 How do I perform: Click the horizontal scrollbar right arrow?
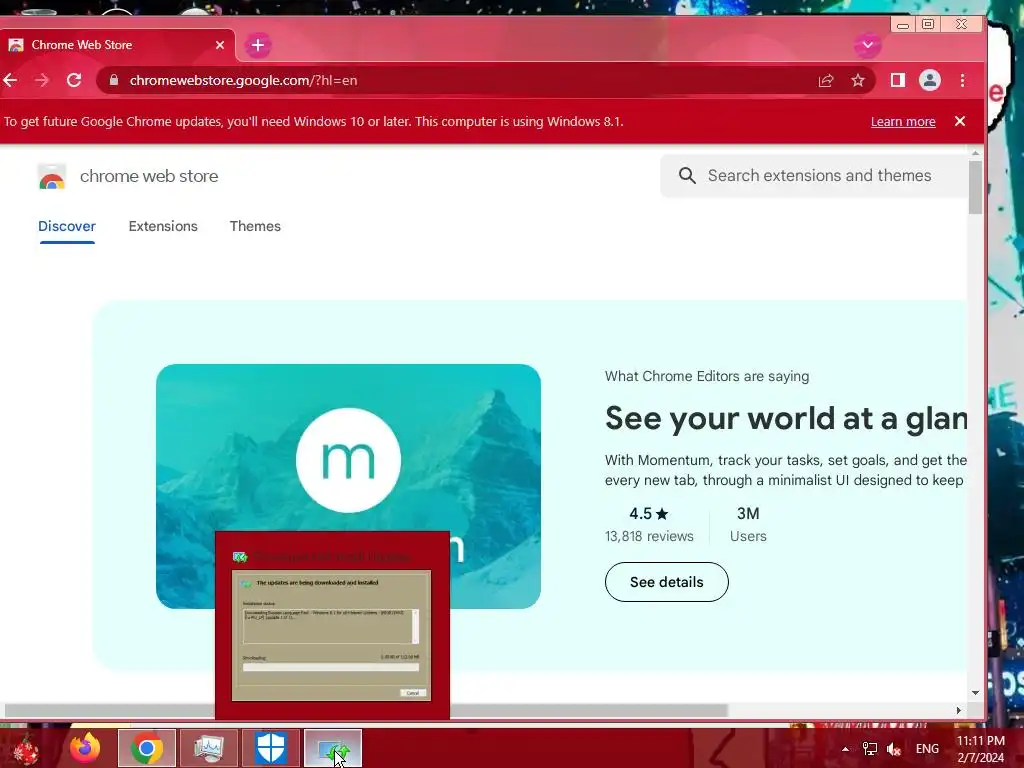pos(959,711)
